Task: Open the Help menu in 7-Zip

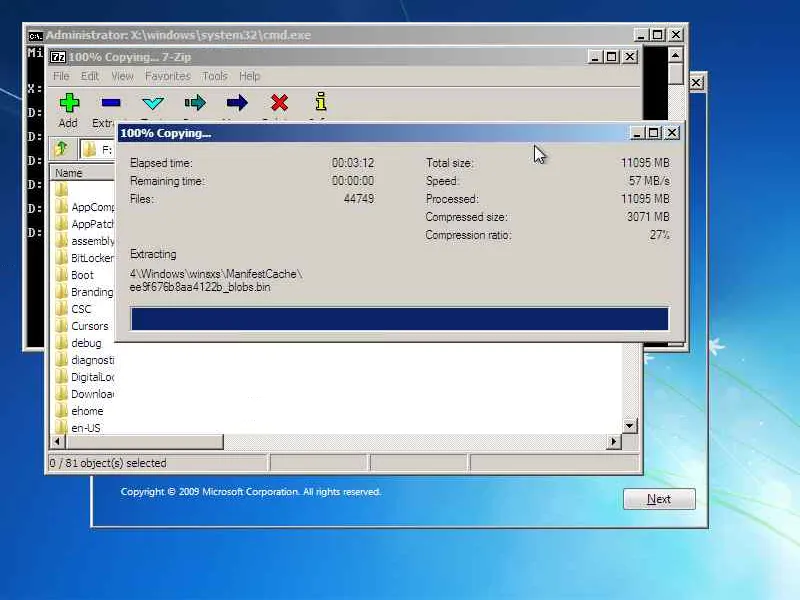Action: pos(249,76)
